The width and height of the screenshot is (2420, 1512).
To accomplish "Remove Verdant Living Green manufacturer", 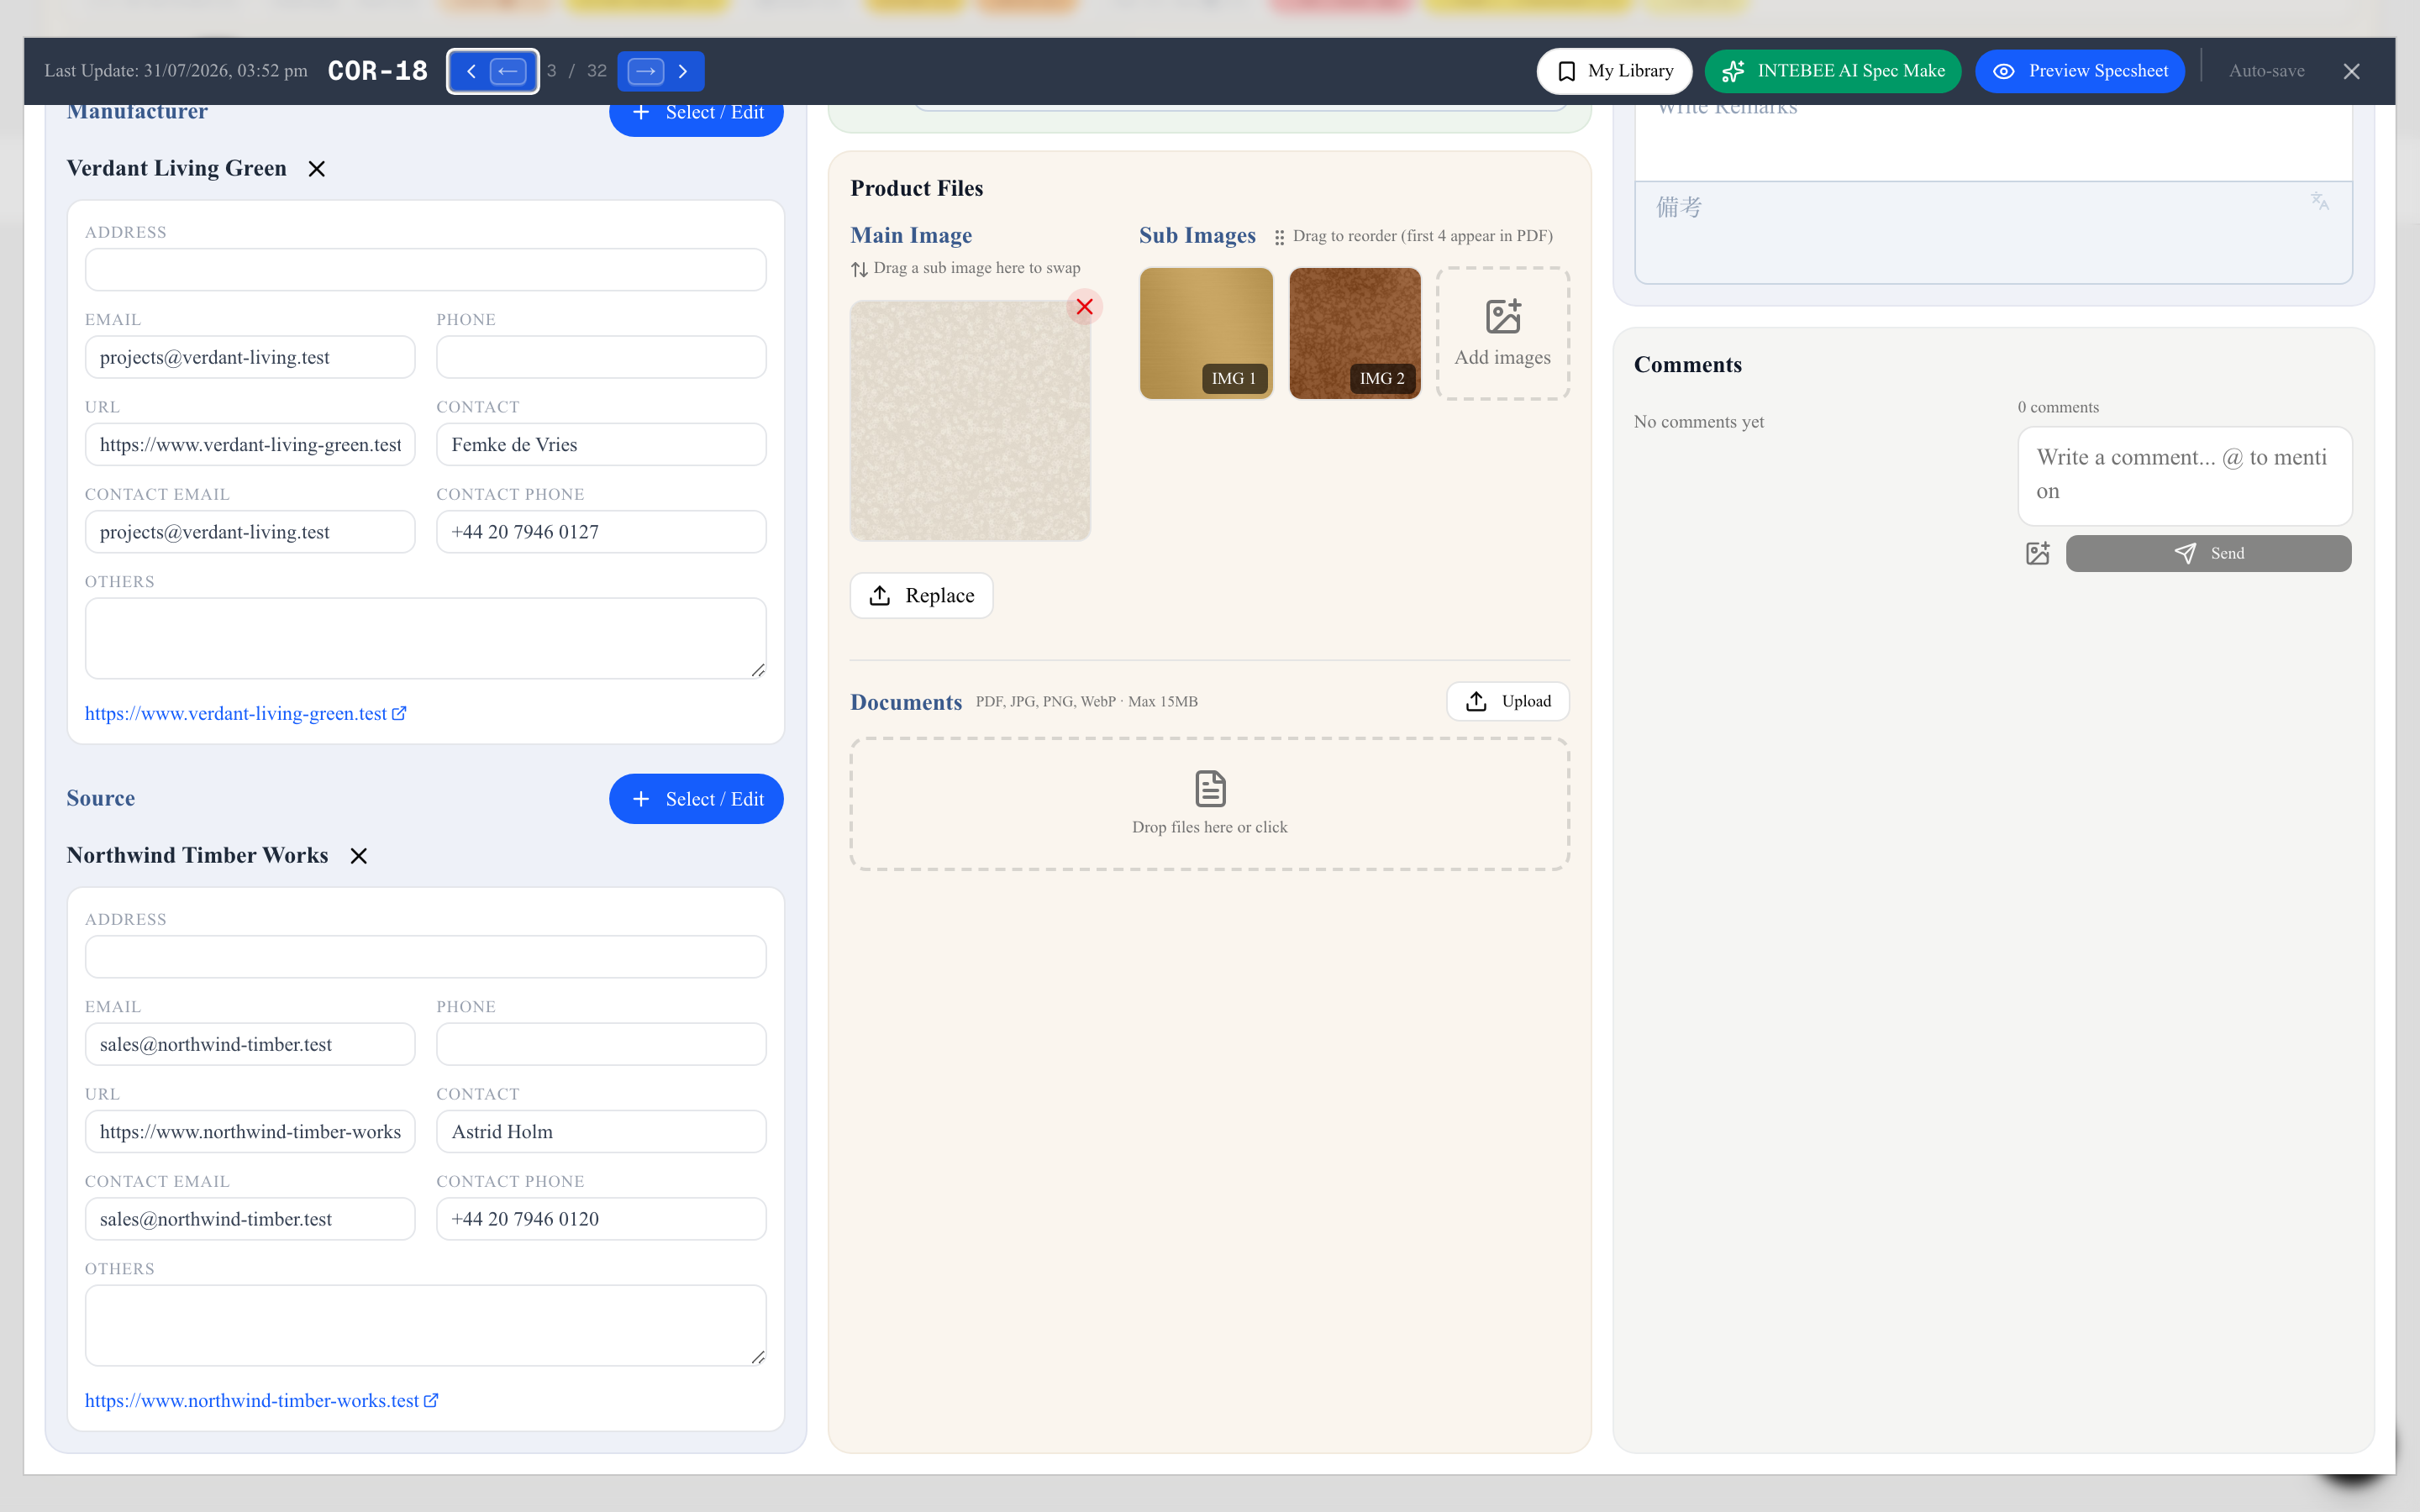I will coord(317,169).
